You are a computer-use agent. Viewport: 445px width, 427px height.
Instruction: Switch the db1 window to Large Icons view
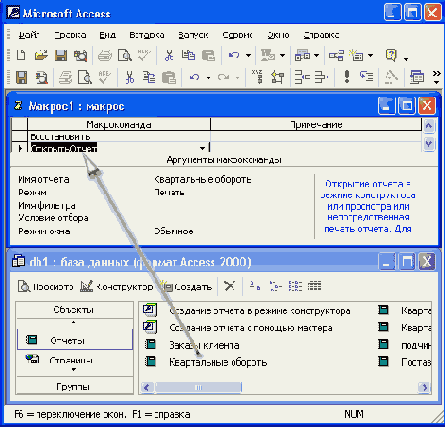[255, 286]
